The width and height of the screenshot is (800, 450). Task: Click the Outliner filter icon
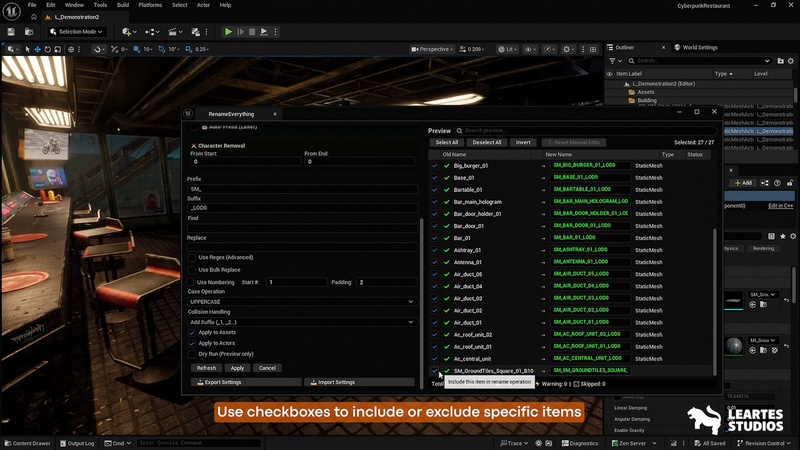[x=611, y=60]
